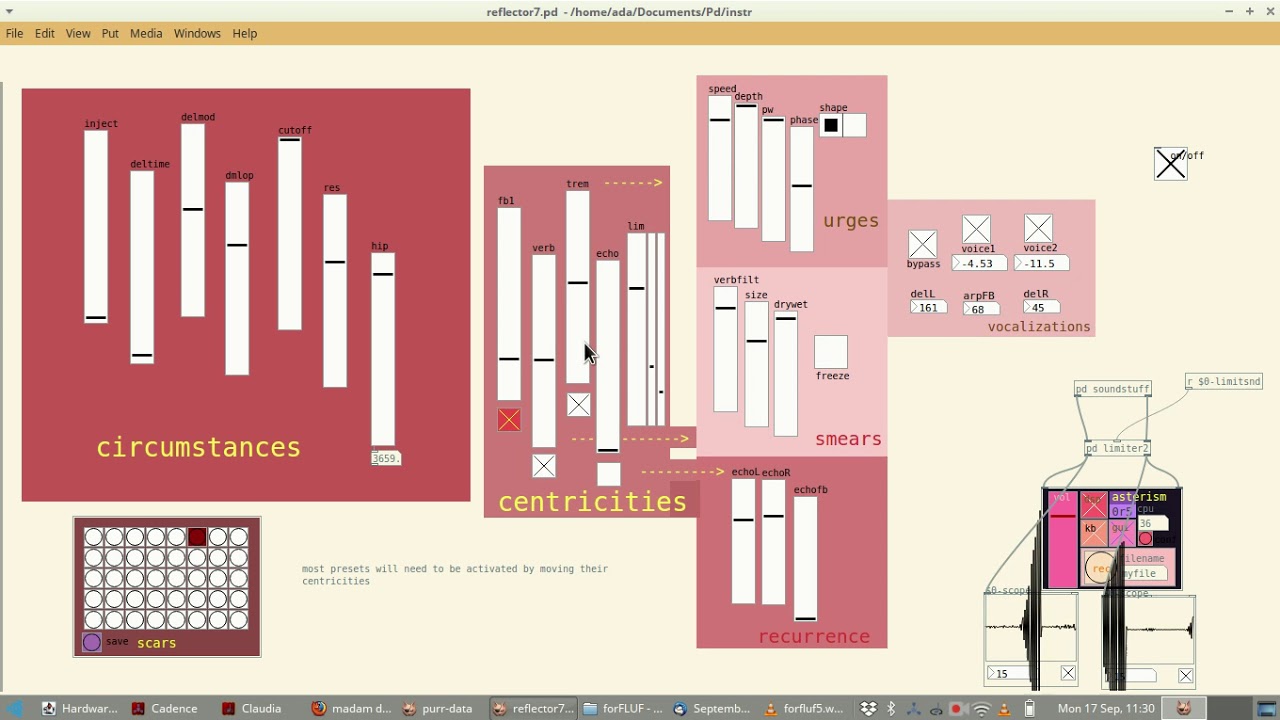Screen dimensions: 1280x720
Task: Toggle the red fb1 checkbox
Action: (509, 420)
